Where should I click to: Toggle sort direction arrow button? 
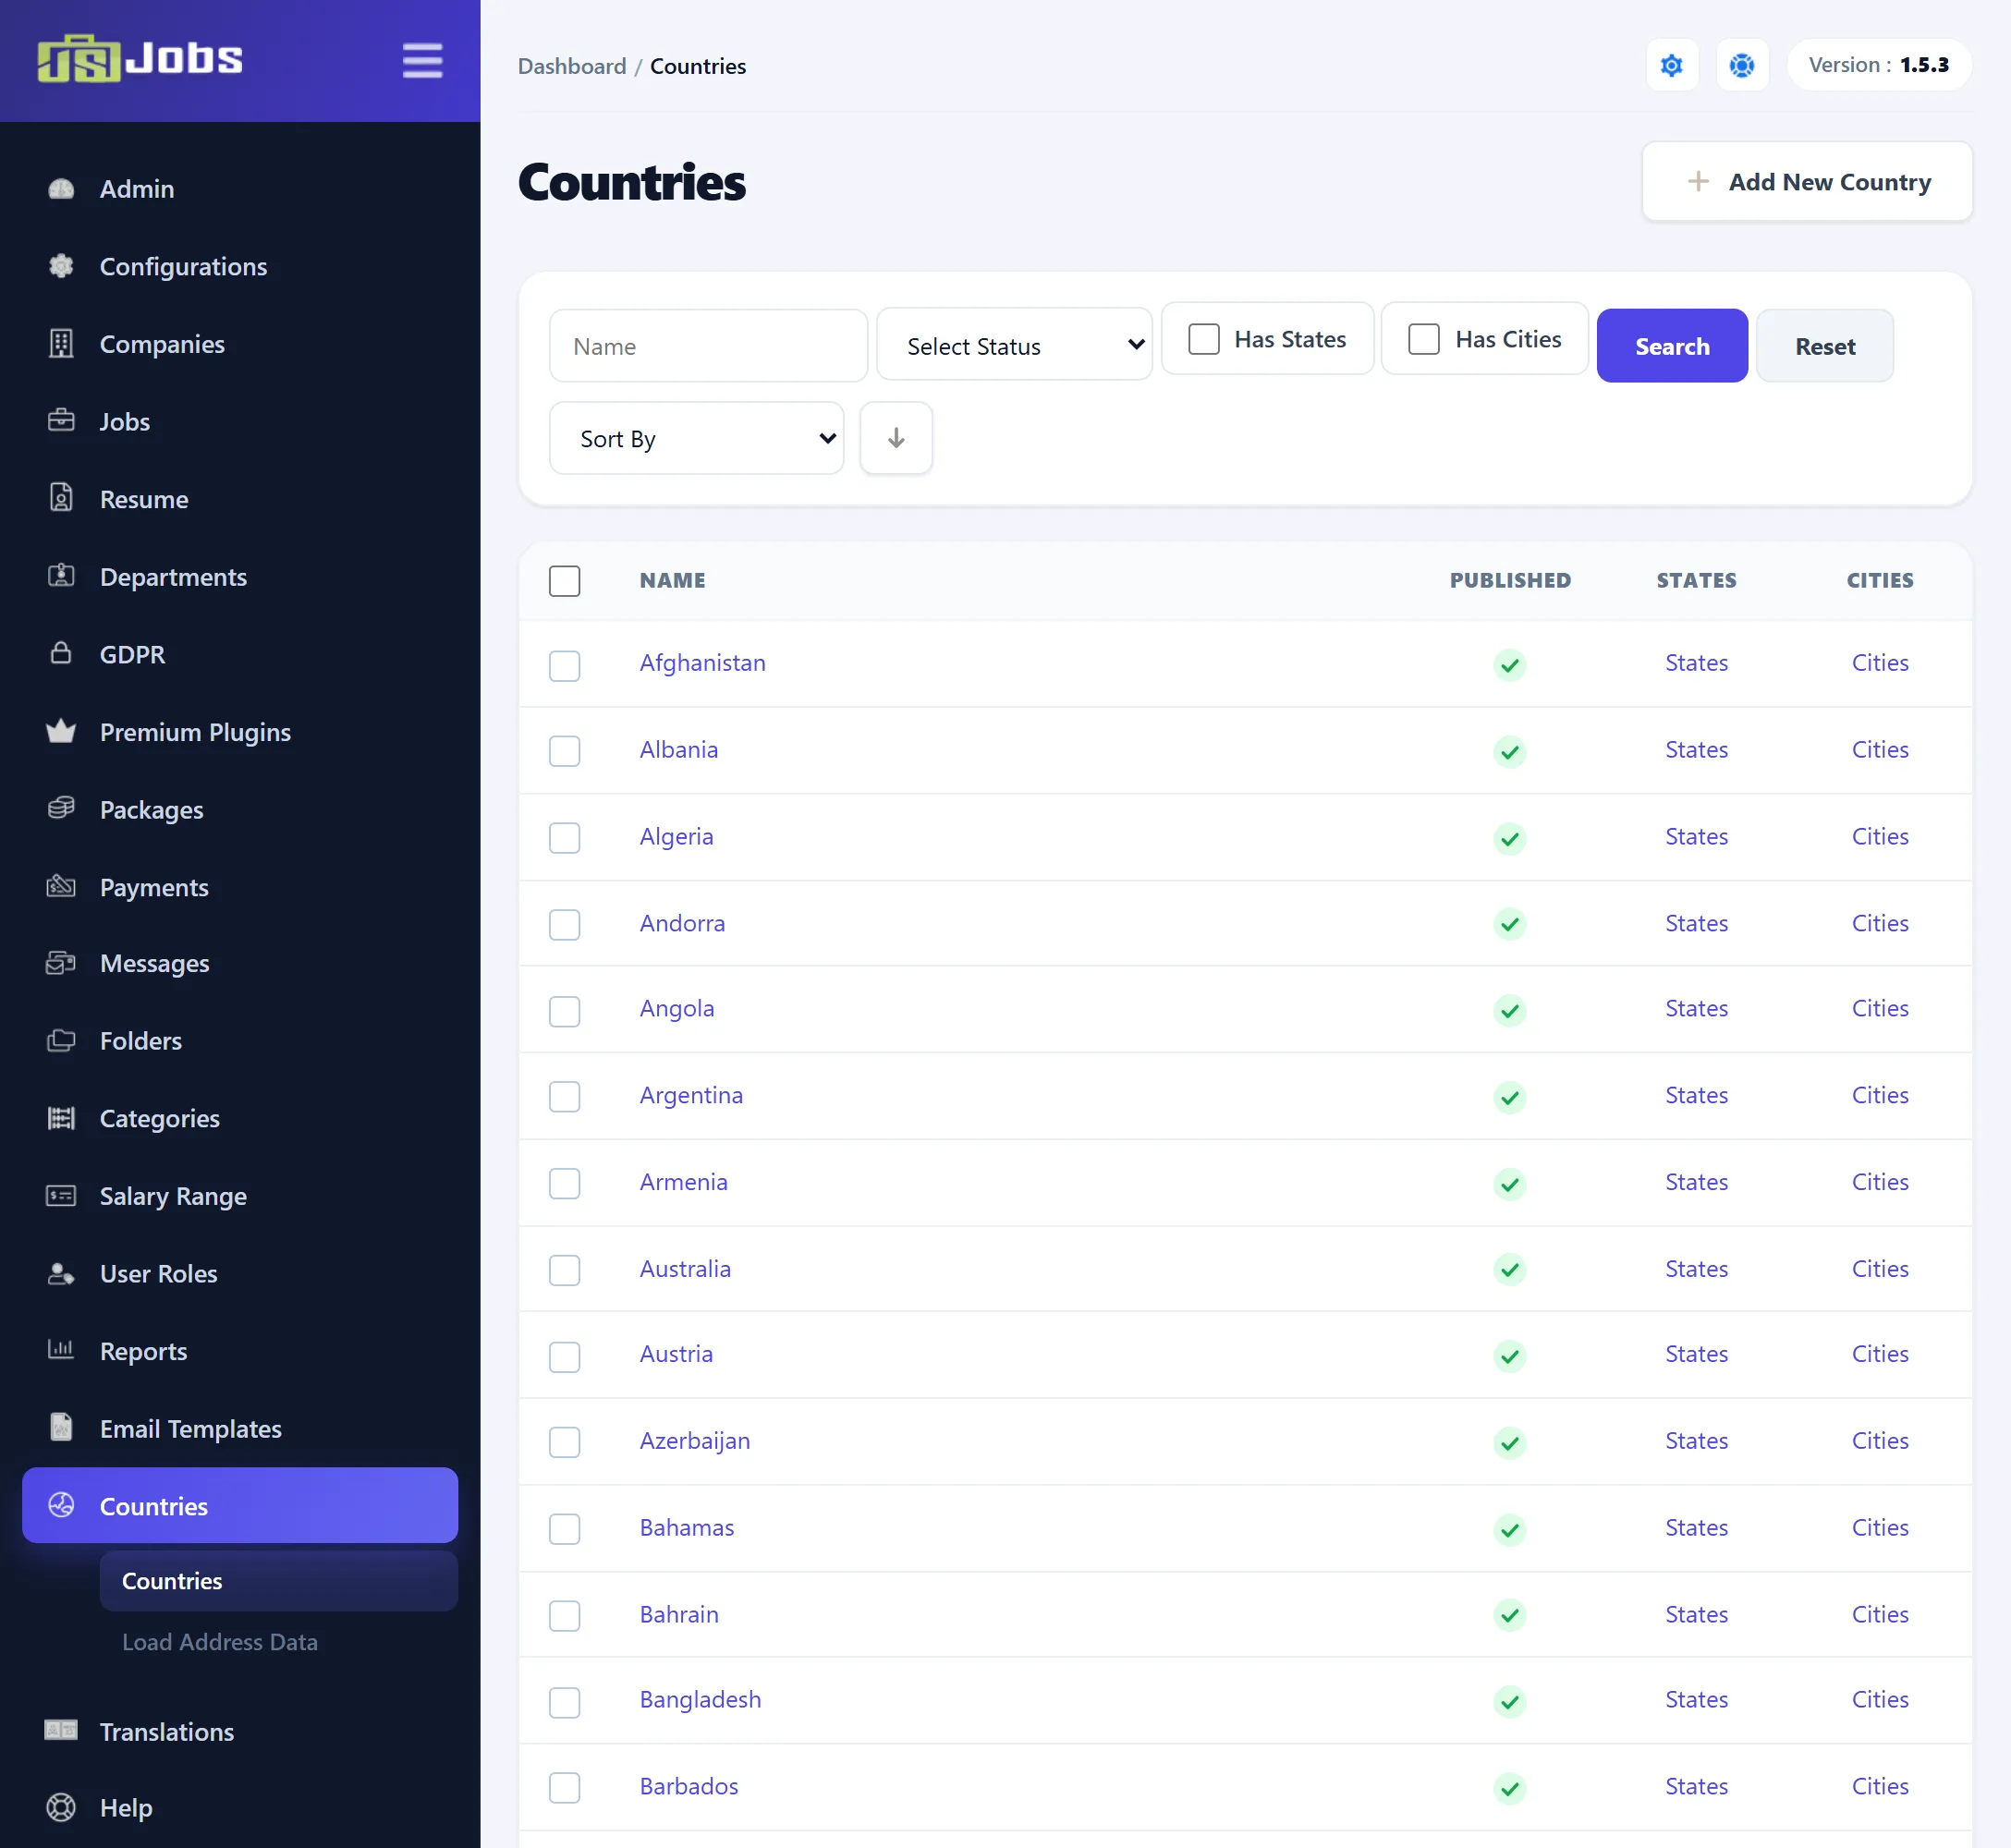[x=896, y=438]
